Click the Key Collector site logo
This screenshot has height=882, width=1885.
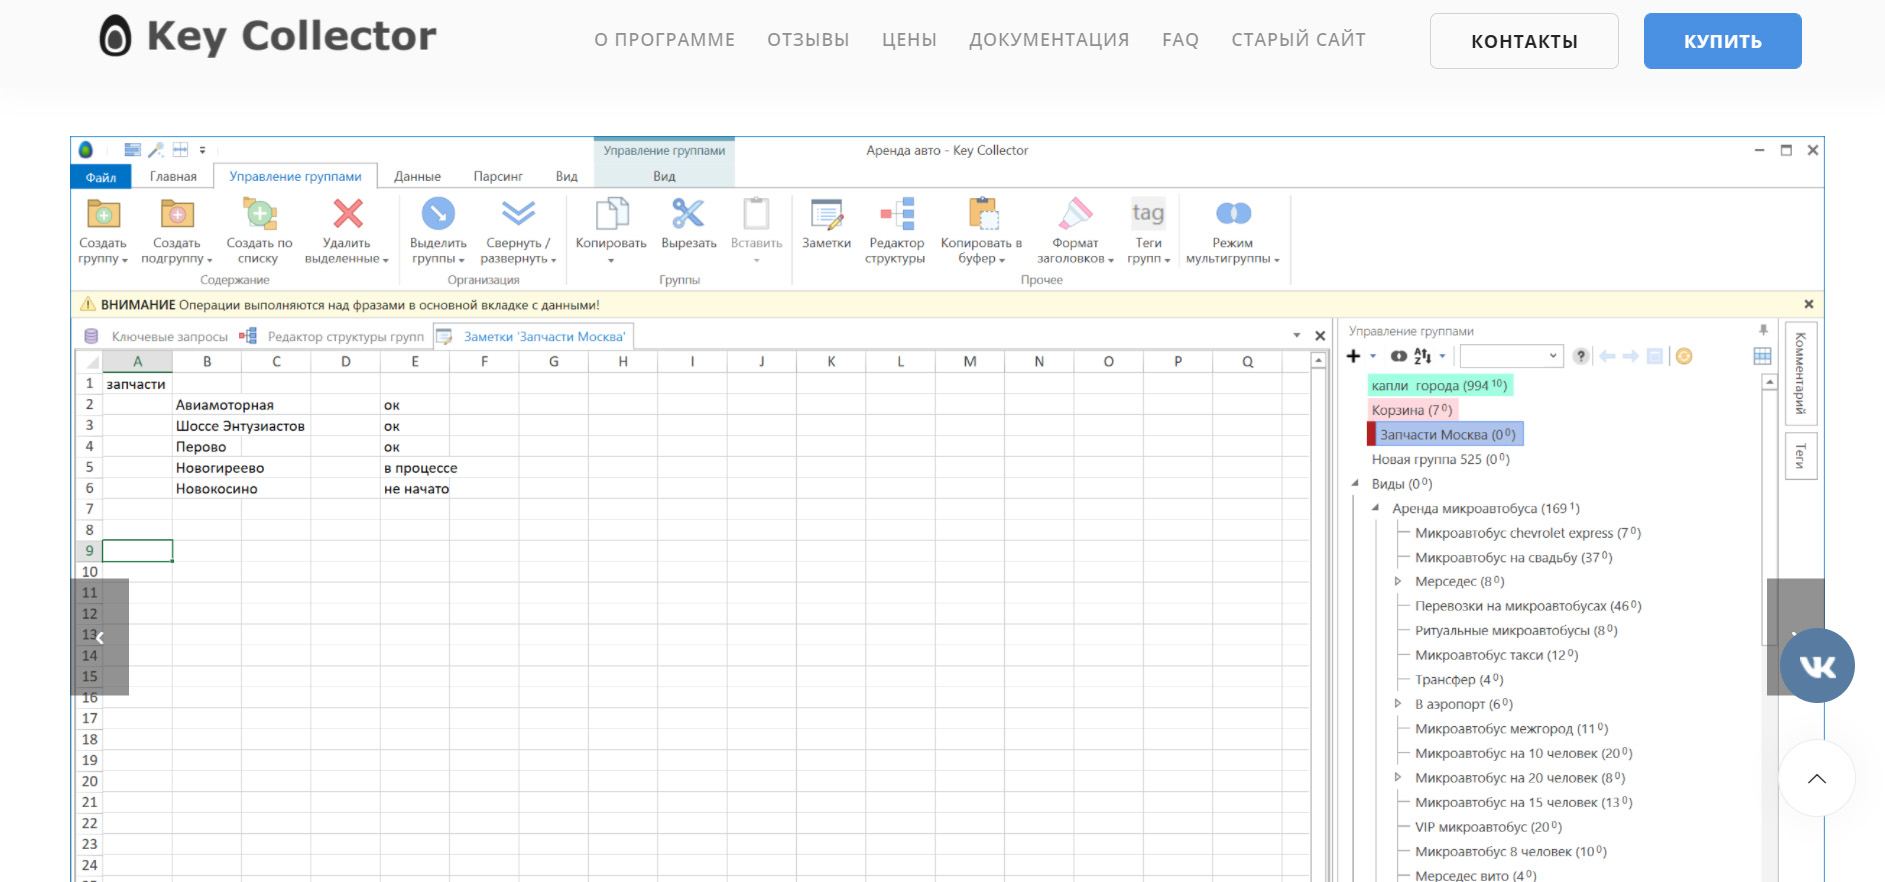coord(267,37)
